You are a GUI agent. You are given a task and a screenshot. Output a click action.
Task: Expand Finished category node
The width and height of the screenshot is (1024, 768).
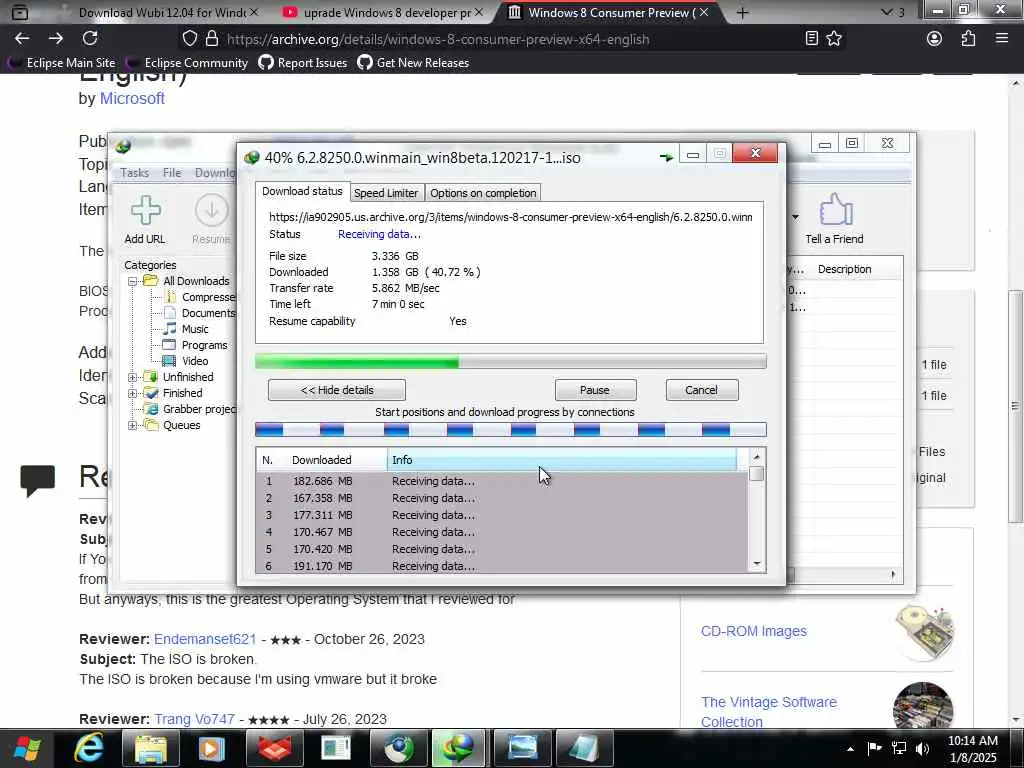point(133,394)
